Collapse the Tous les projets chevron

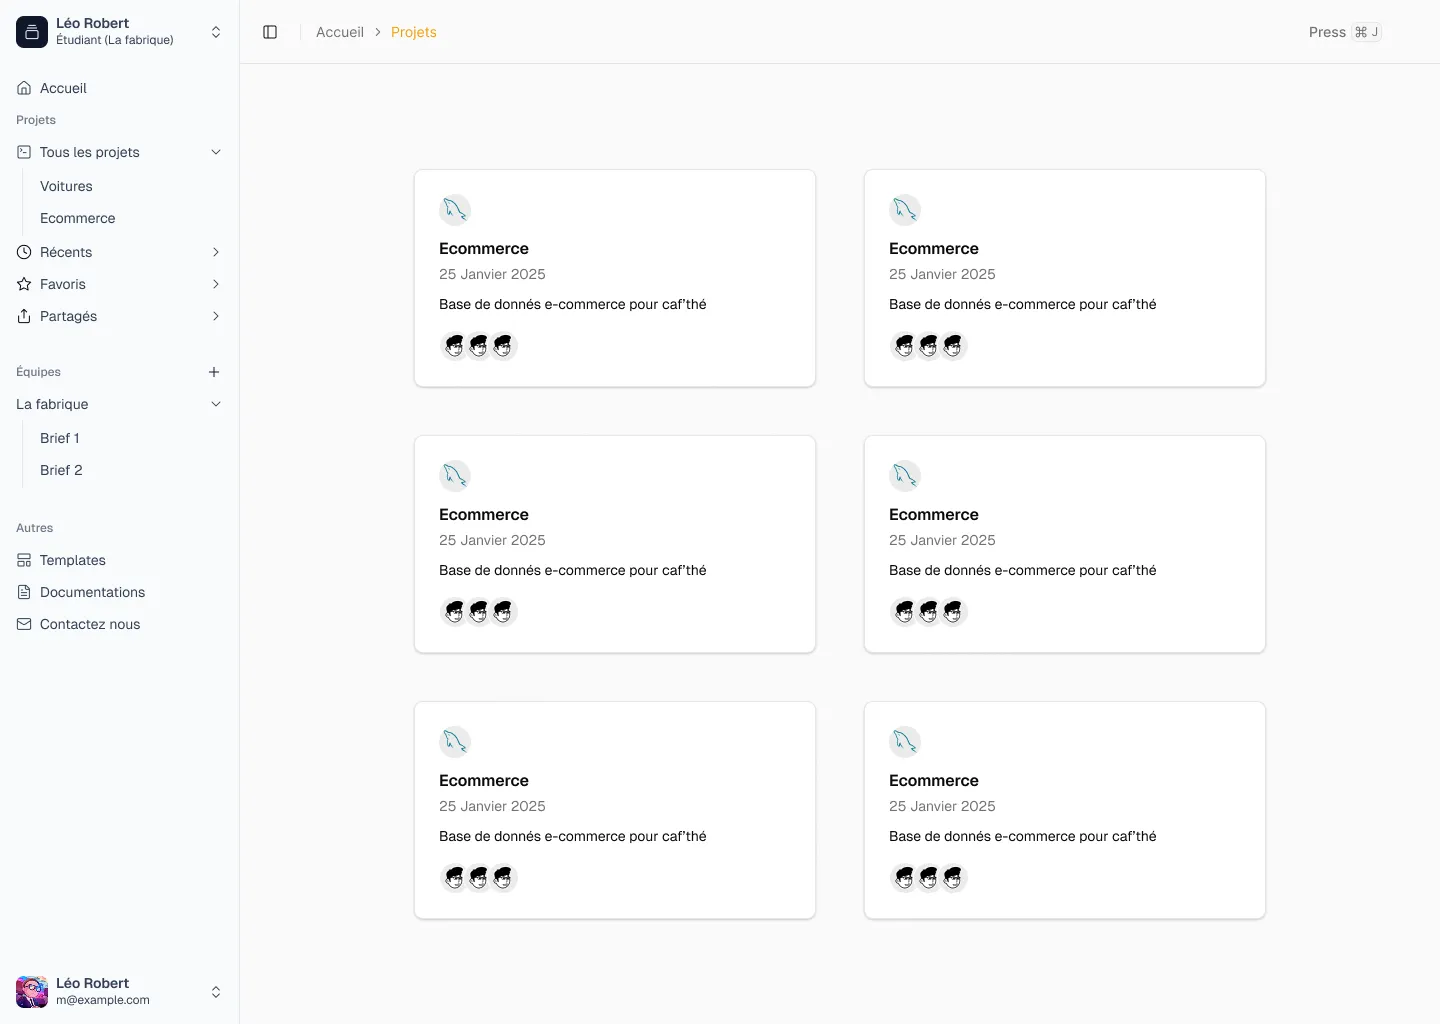[216, 152]
